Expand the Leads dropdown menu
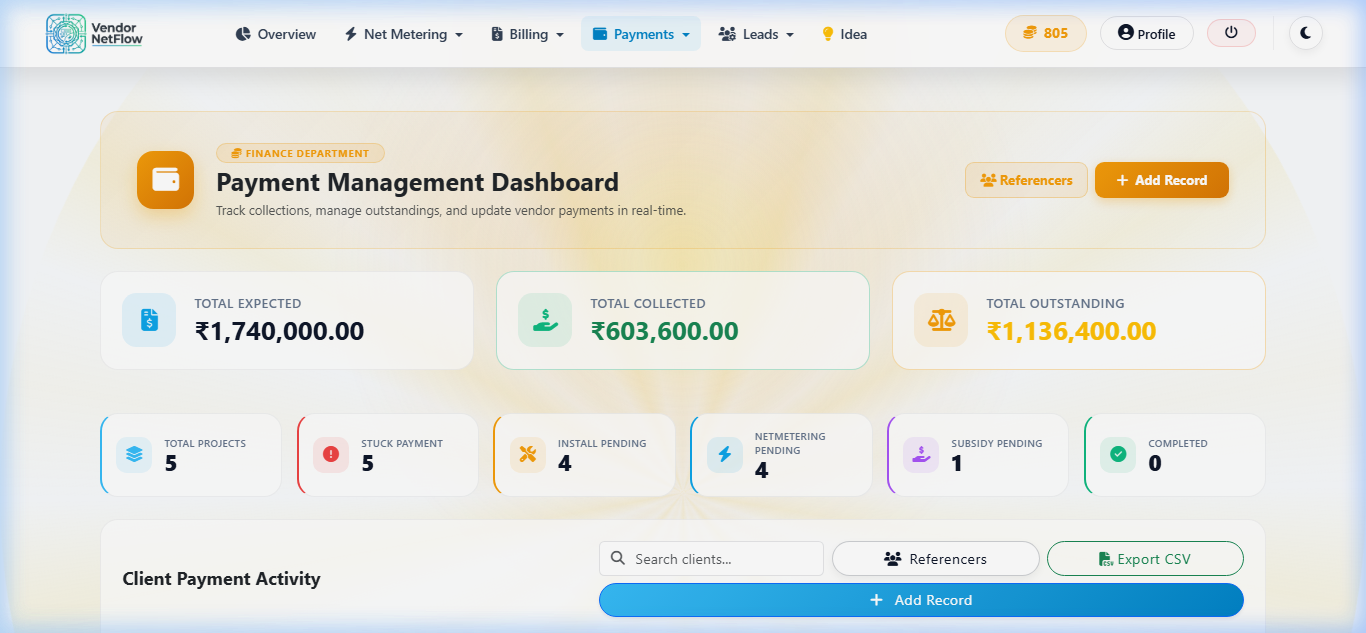 click(x=756, y=34)
